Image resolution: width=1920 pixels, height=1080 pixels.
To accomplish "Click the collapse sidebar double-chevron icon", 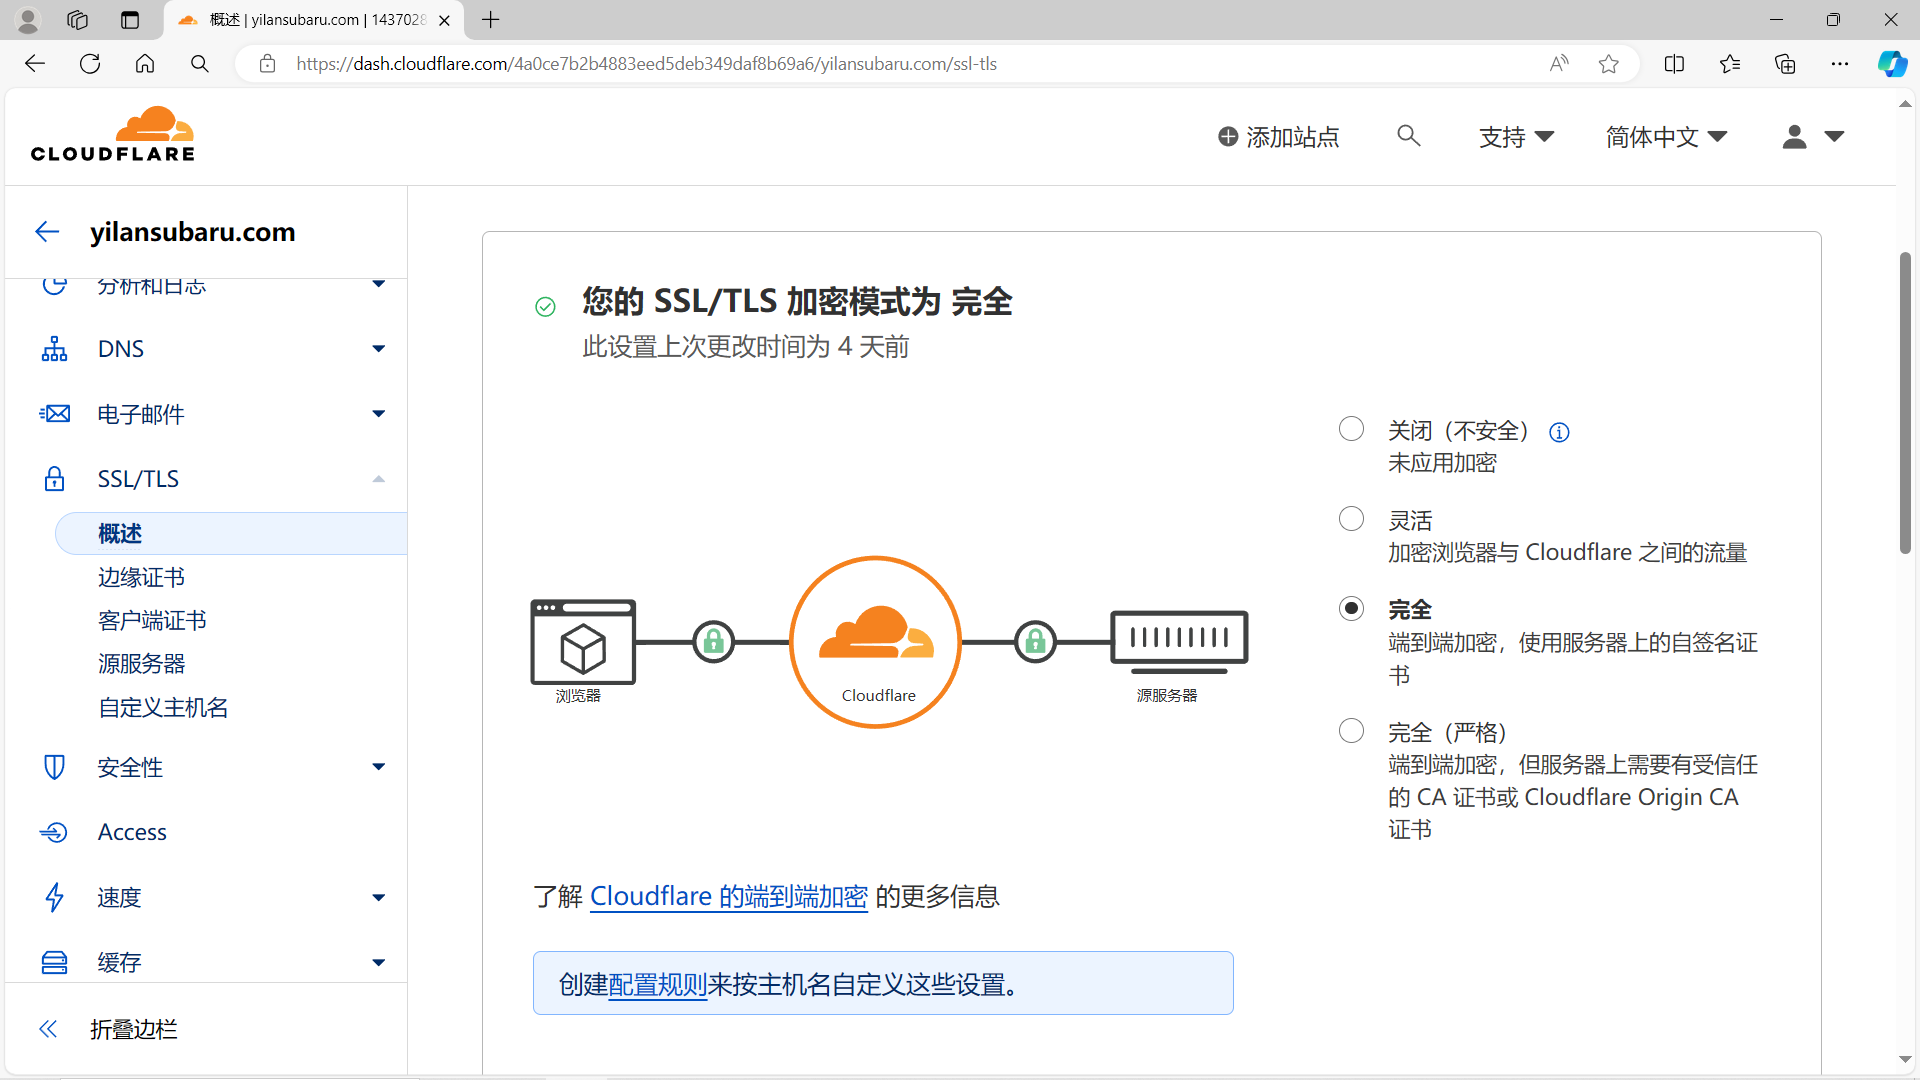I will (47, 1029).
